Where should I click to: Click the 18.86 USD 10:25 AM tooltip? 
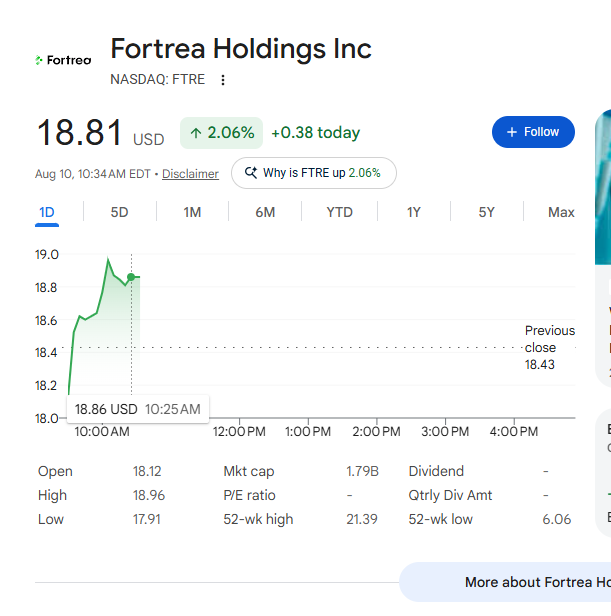138,409
